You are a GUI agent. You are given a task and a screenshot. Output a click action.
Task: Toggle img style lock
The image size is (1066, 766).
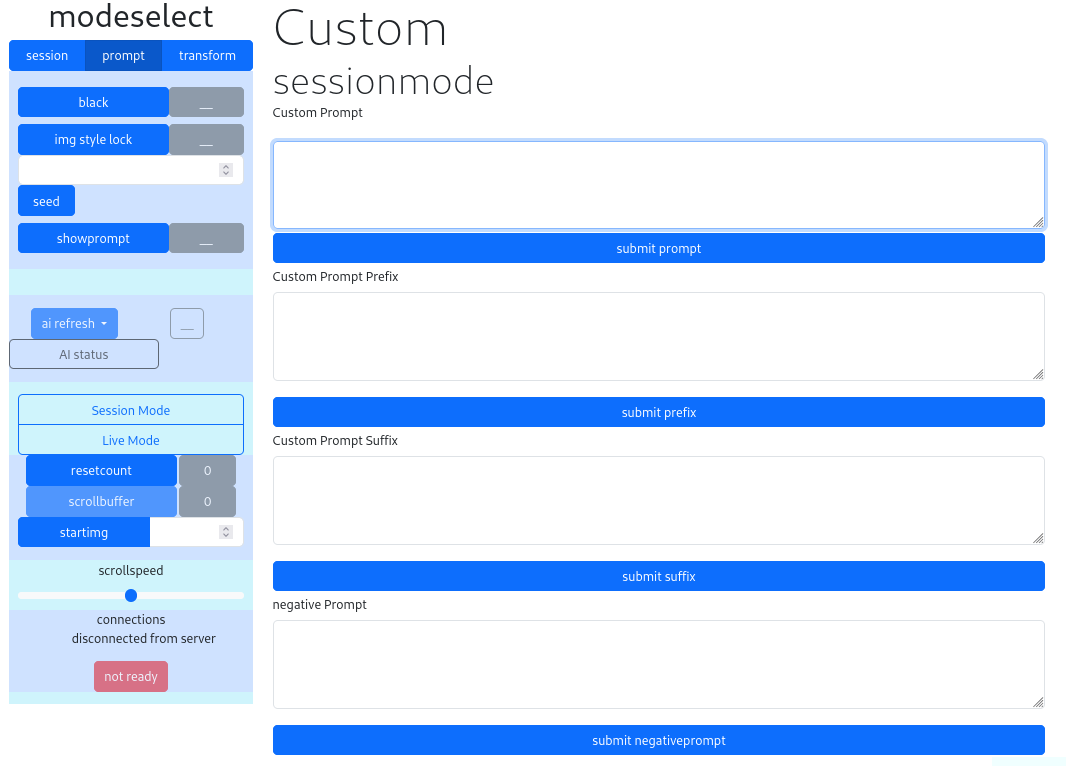tap(94, 140)
